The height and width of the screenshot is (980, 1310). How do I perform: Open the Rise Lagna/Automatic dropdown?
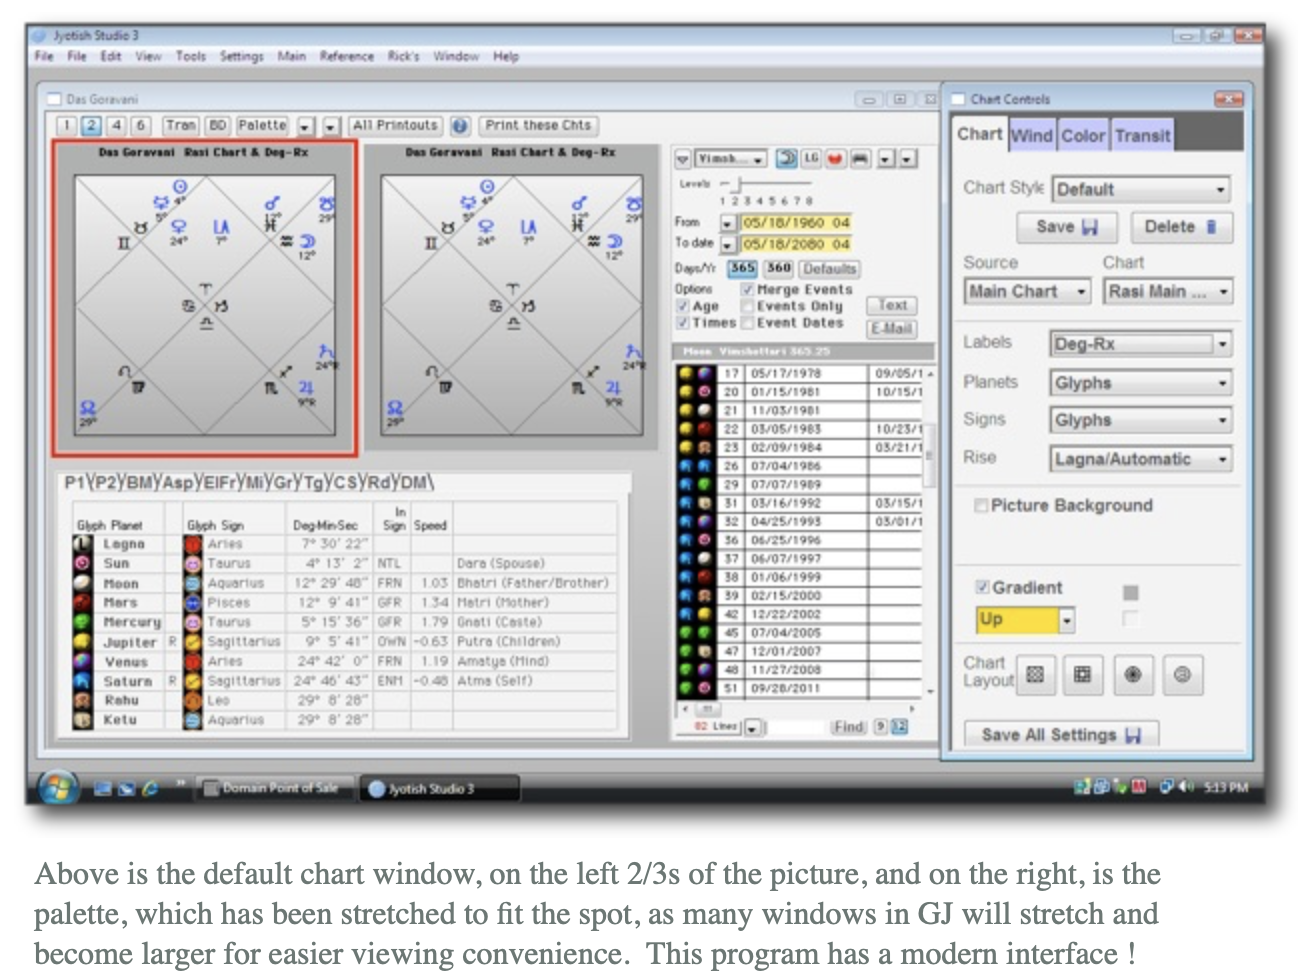(1140, 459)
